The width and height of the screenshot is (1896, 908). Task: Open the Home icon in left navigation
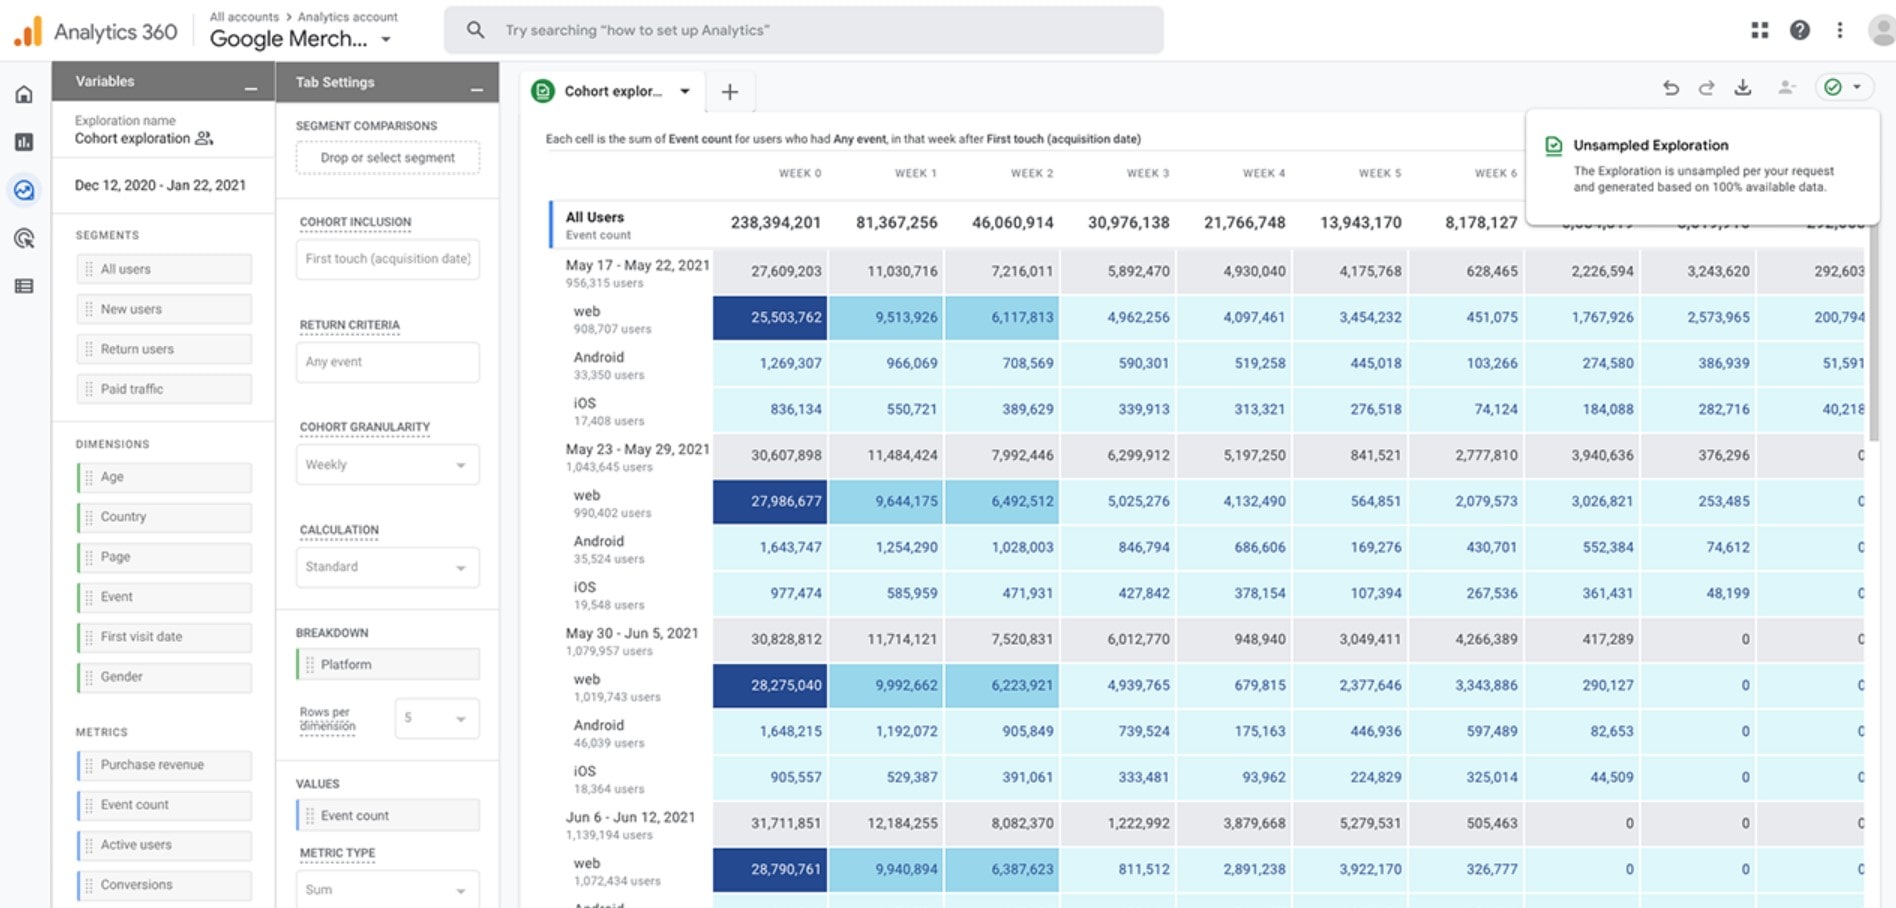pos(24,93)
